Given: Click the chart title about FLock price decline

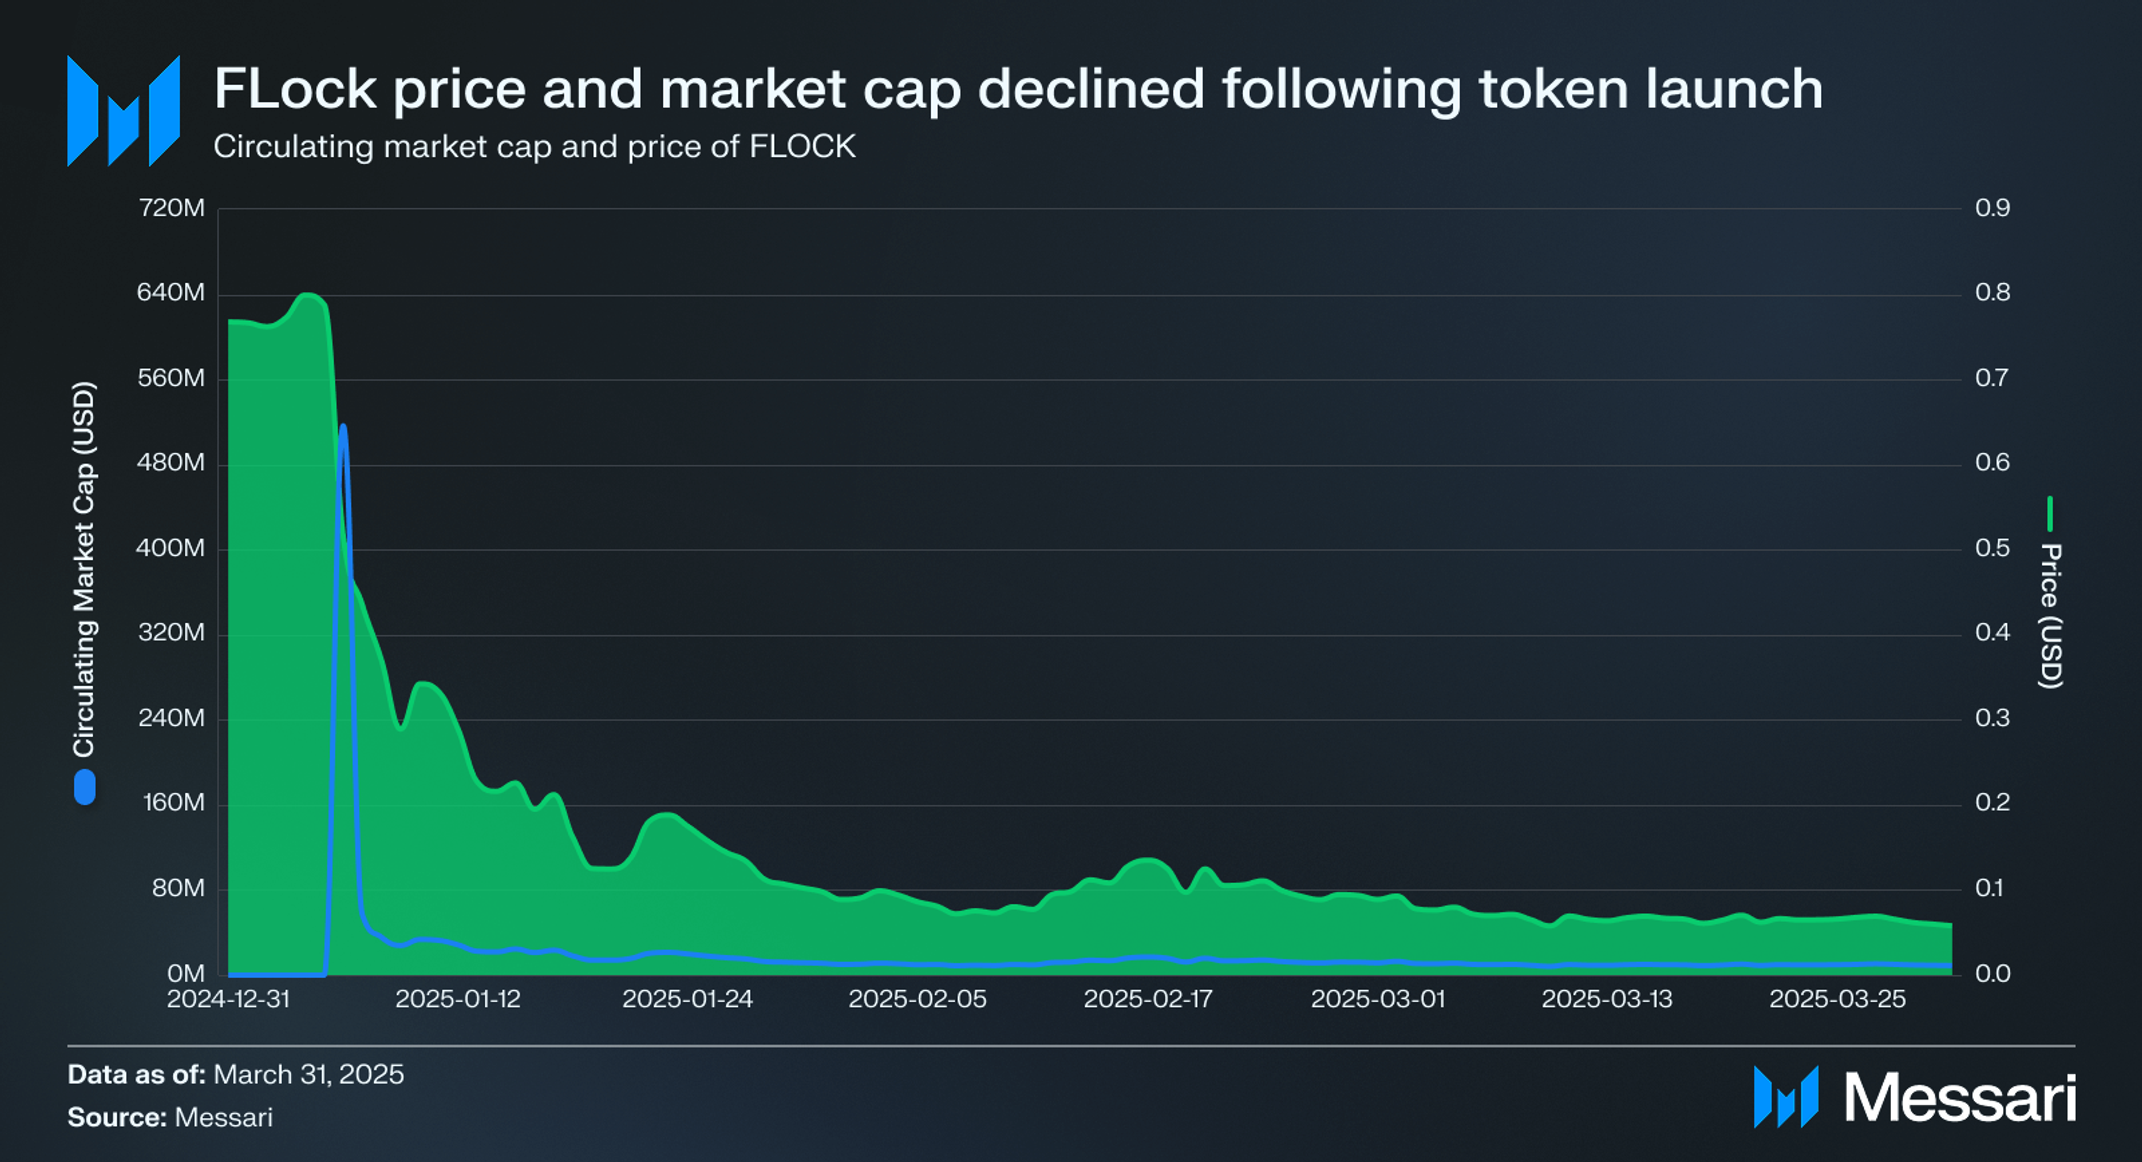Looking at the screenshot, I should tap(1018, 88).
